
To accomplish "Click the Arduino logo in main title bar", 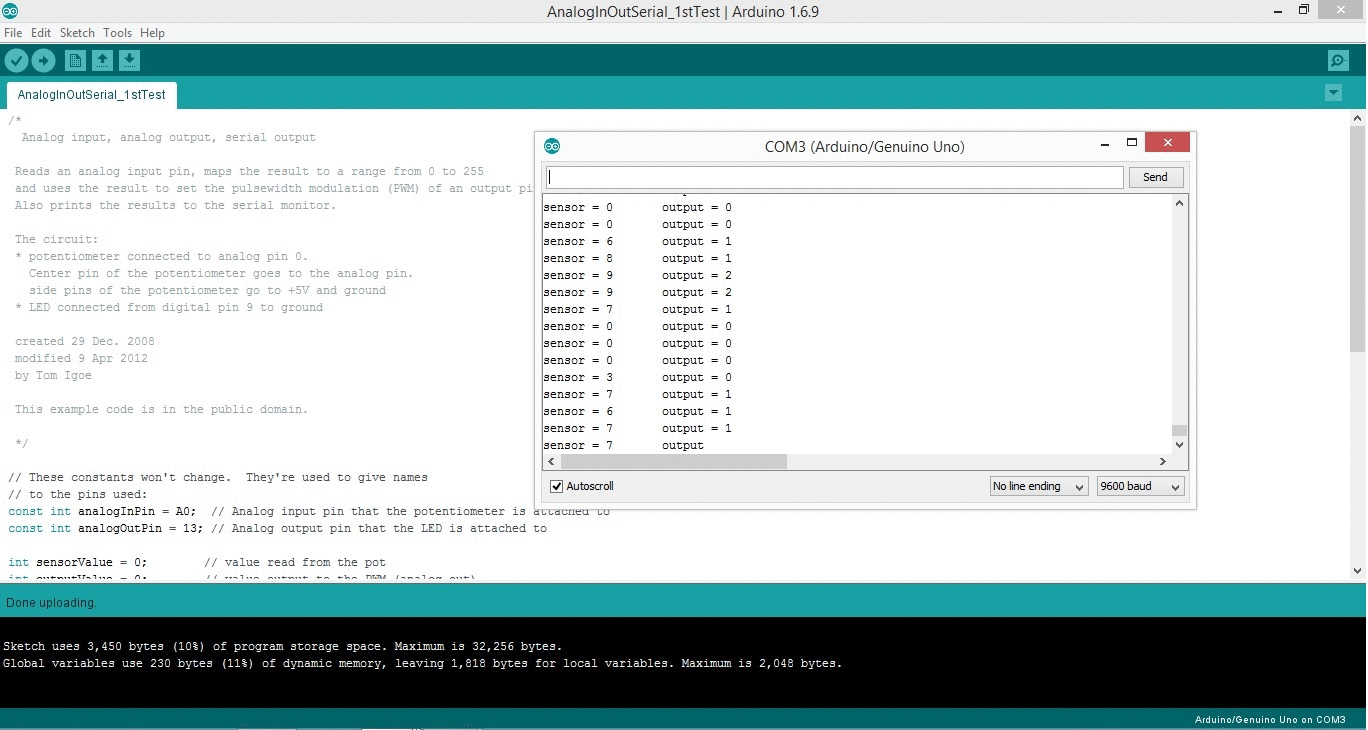I will [x=10, y=11].
